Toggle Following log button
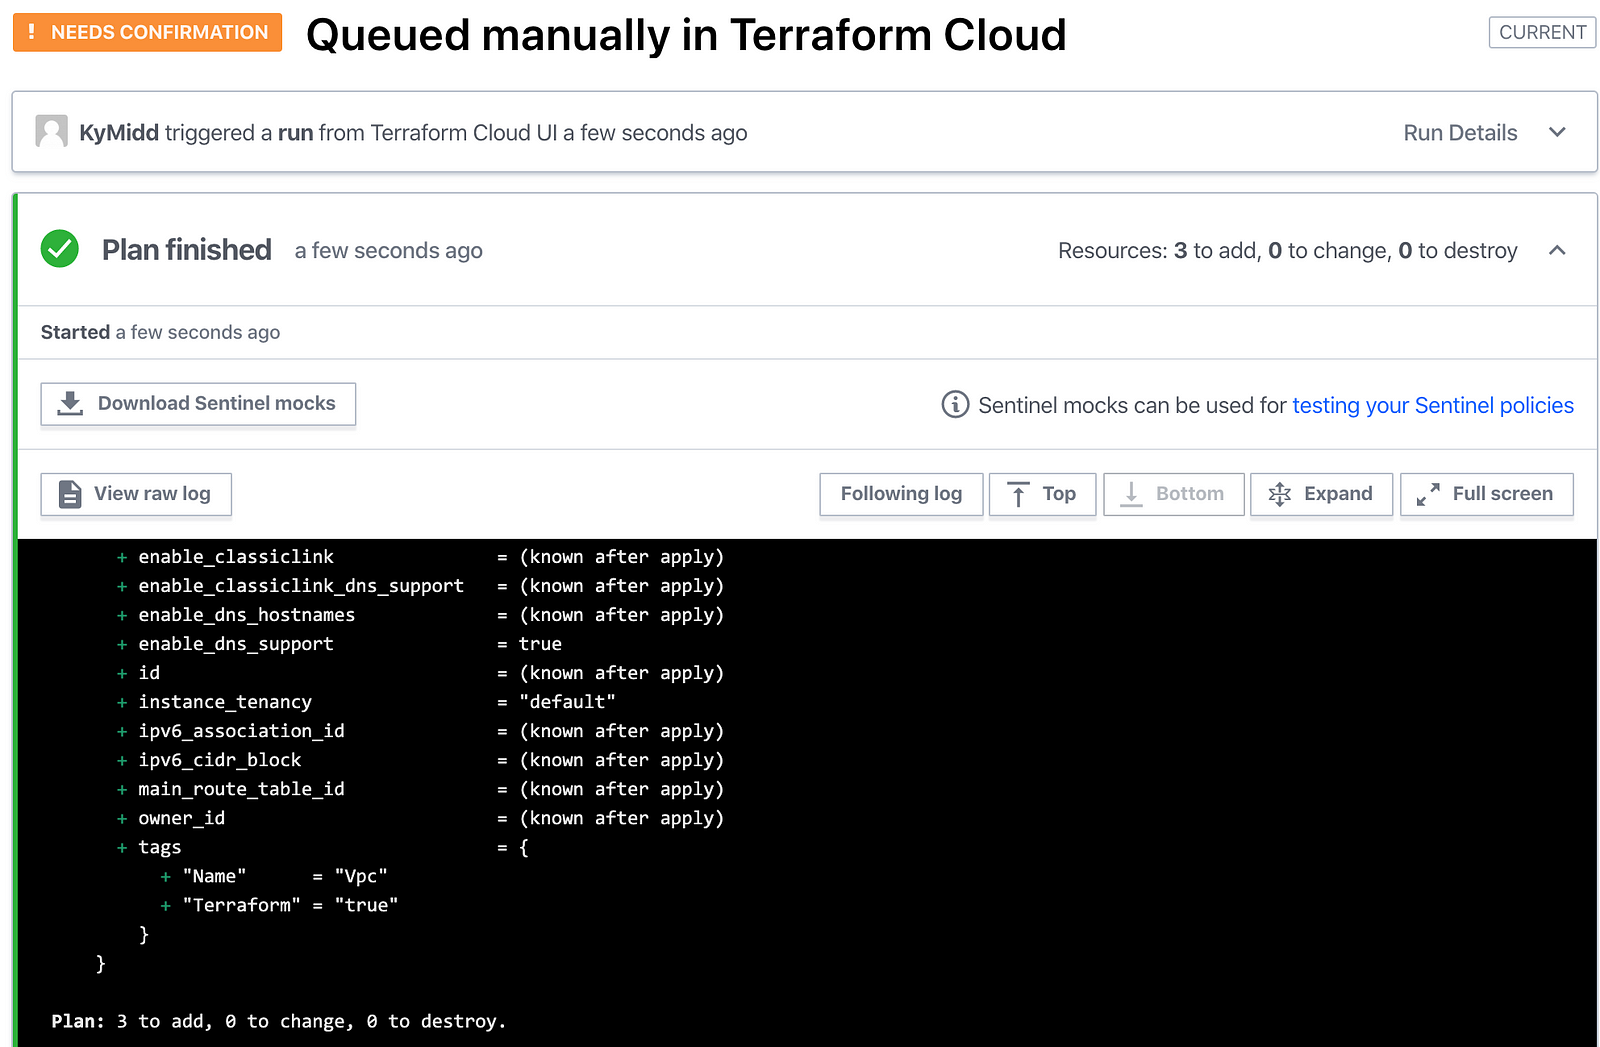The height and width of the screenshot is (1047, 1600). click(x=901, y=494)
